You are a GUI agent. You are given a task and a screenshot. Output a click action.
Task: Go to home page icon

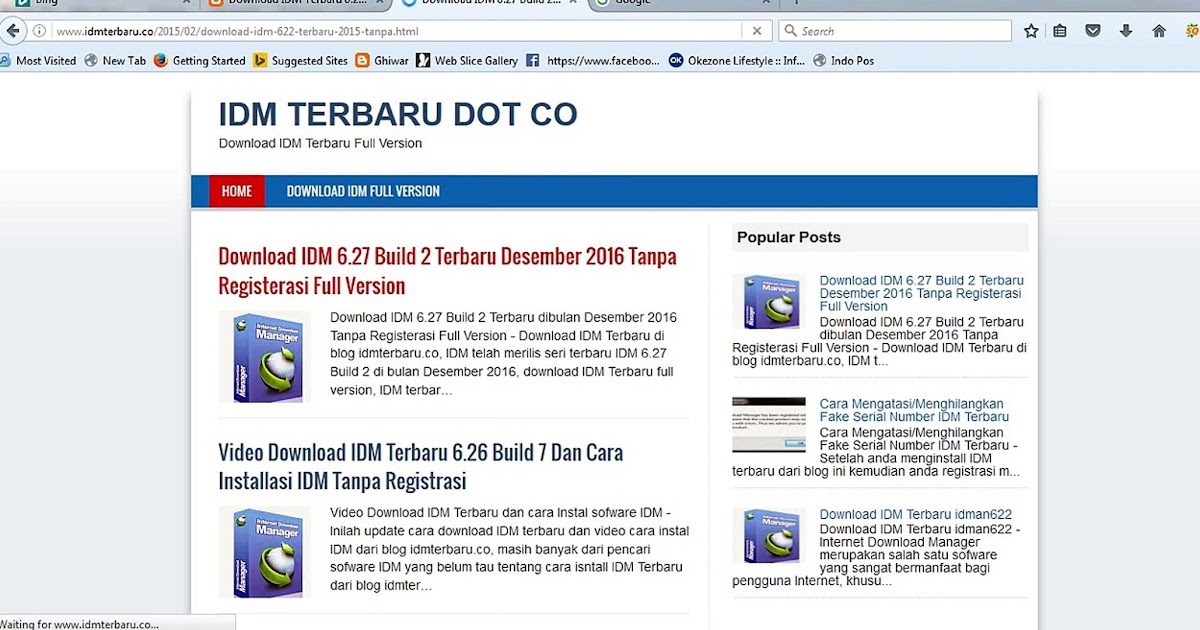tap(1159, 31)
